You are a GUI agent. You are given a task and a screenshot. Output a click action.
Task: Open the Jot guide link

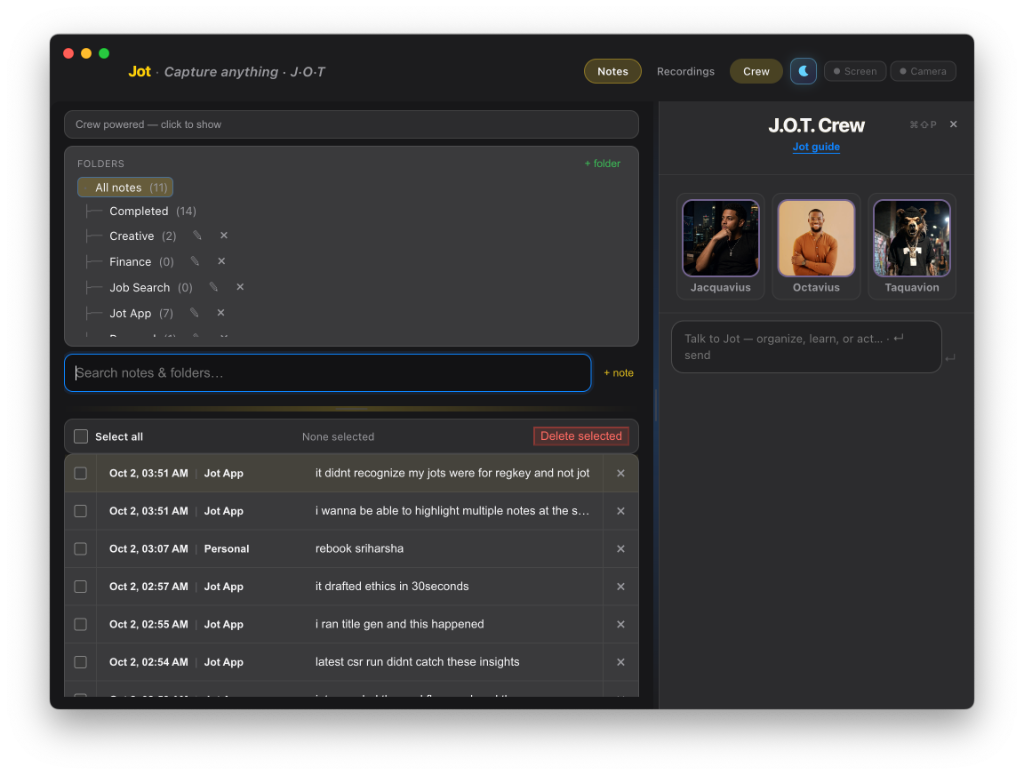816,146
